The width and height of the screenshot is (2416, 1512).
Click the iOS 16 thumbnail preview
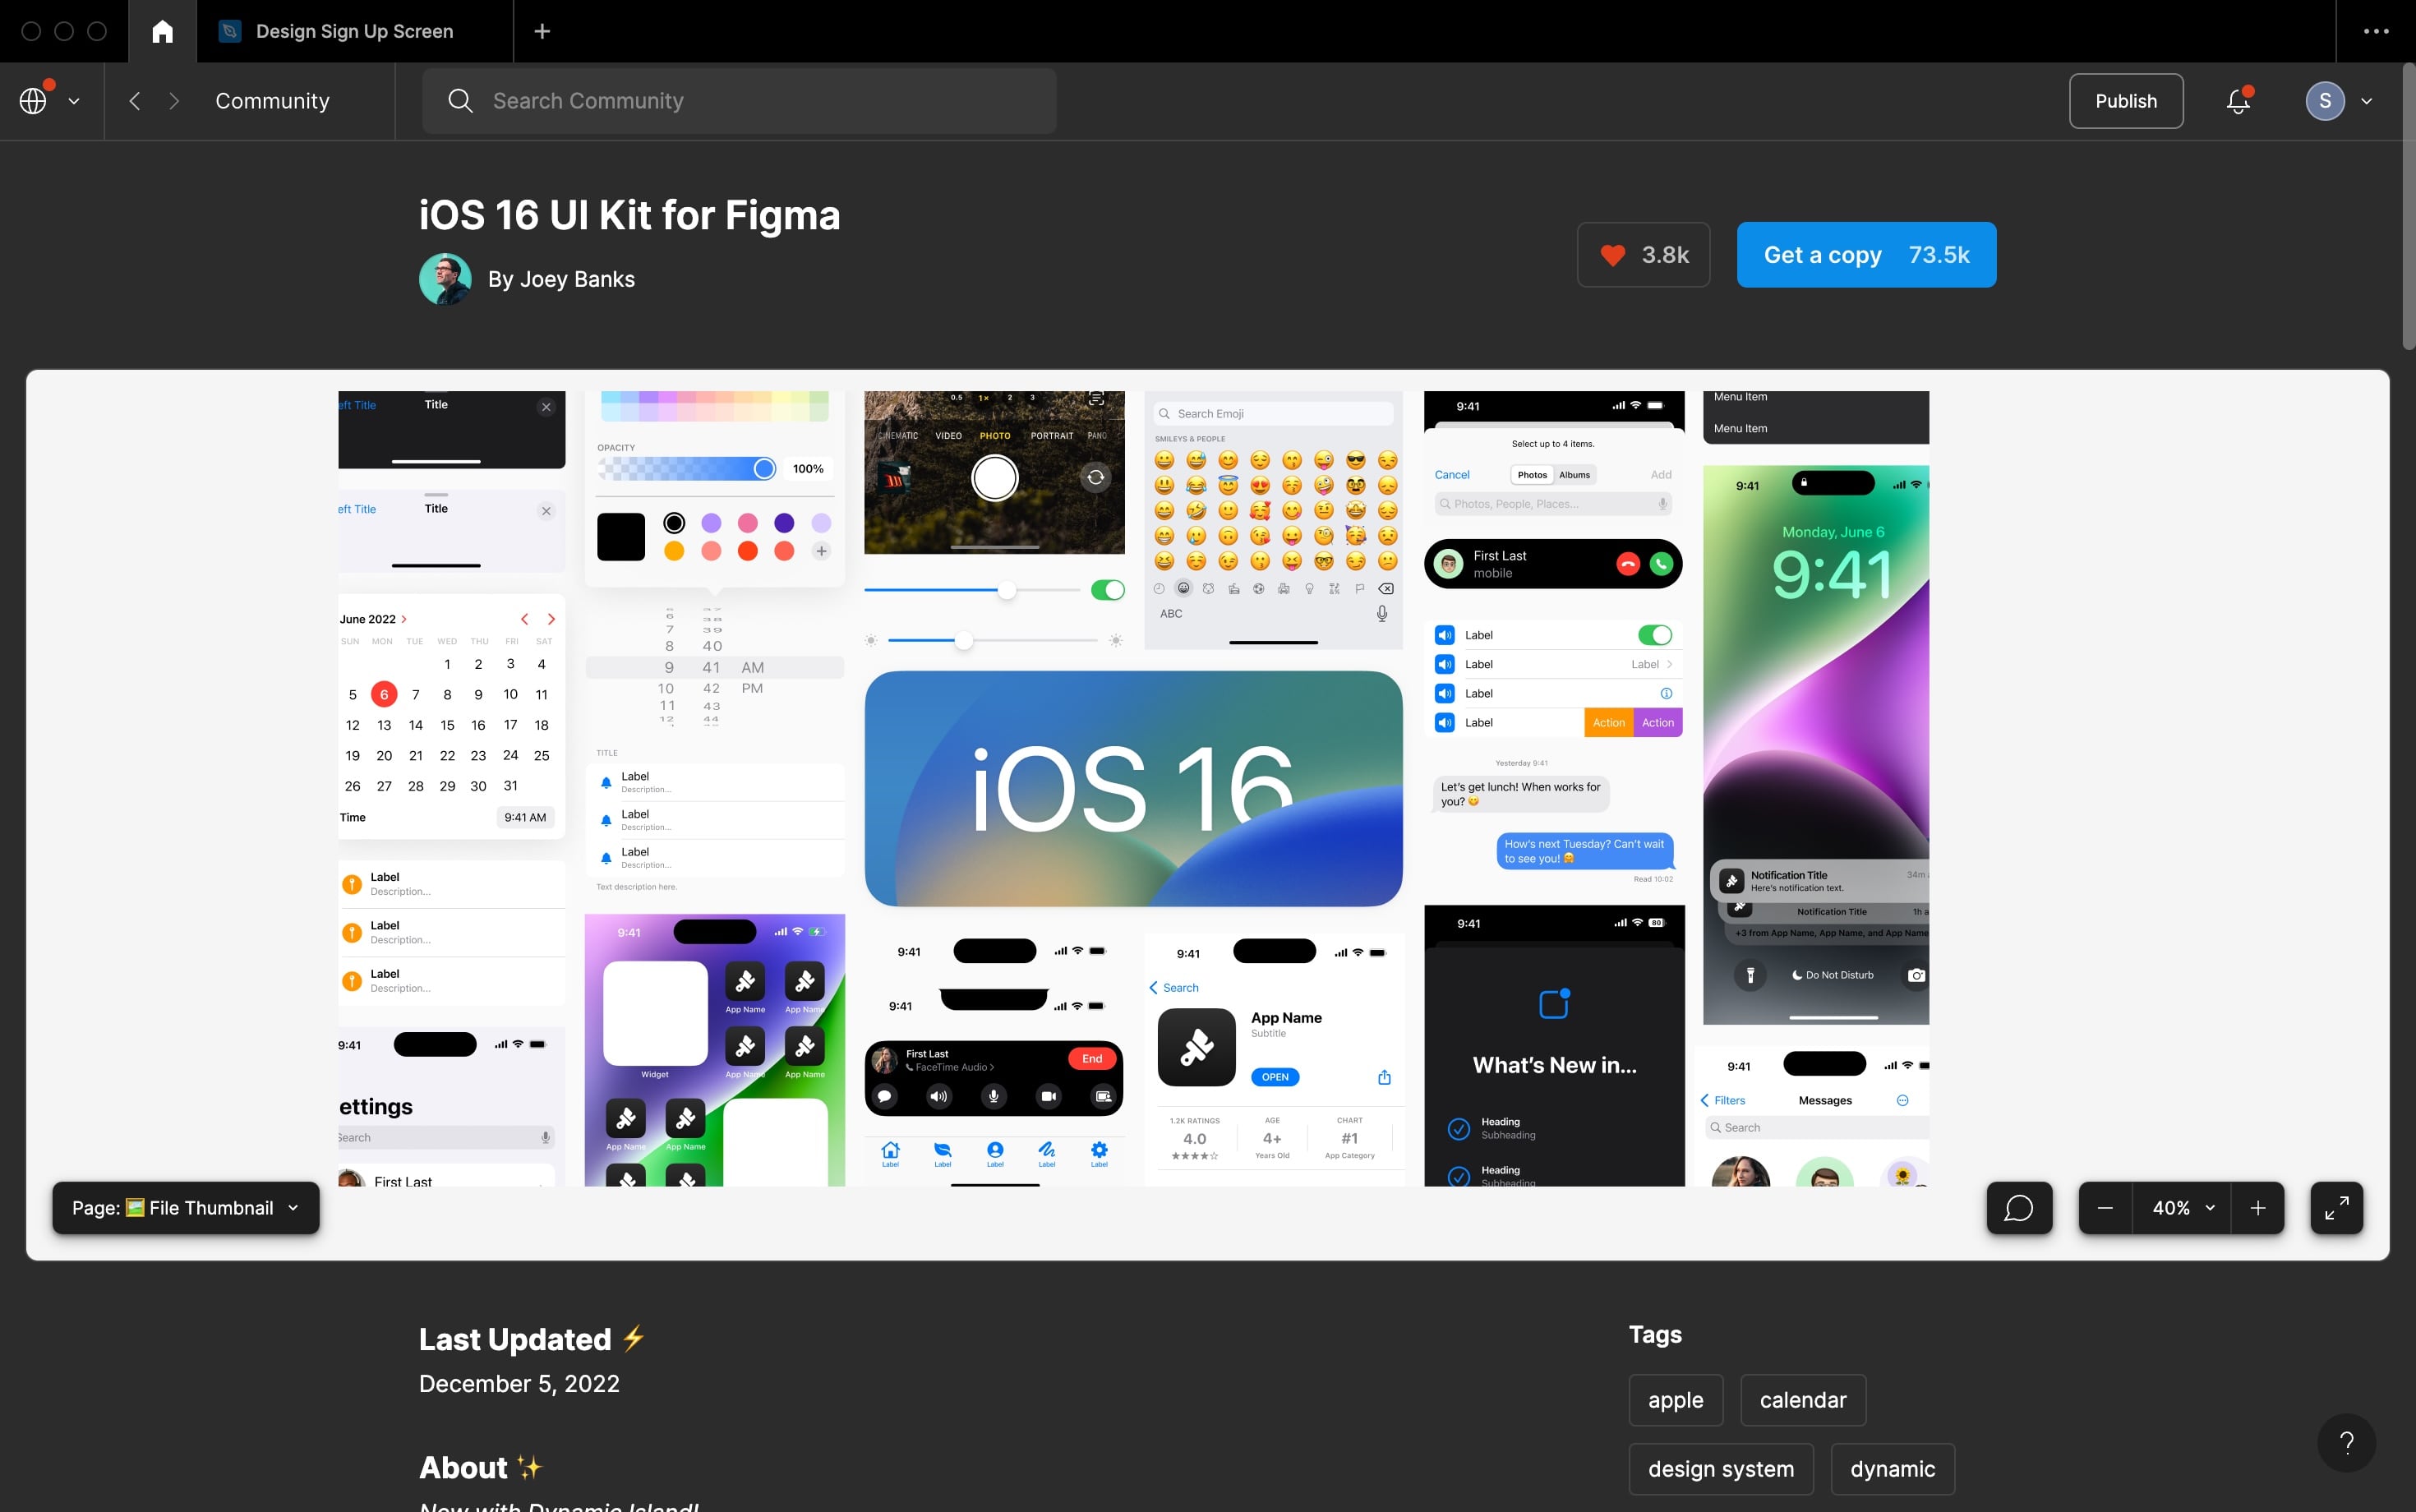click(x=1134, y=789)
